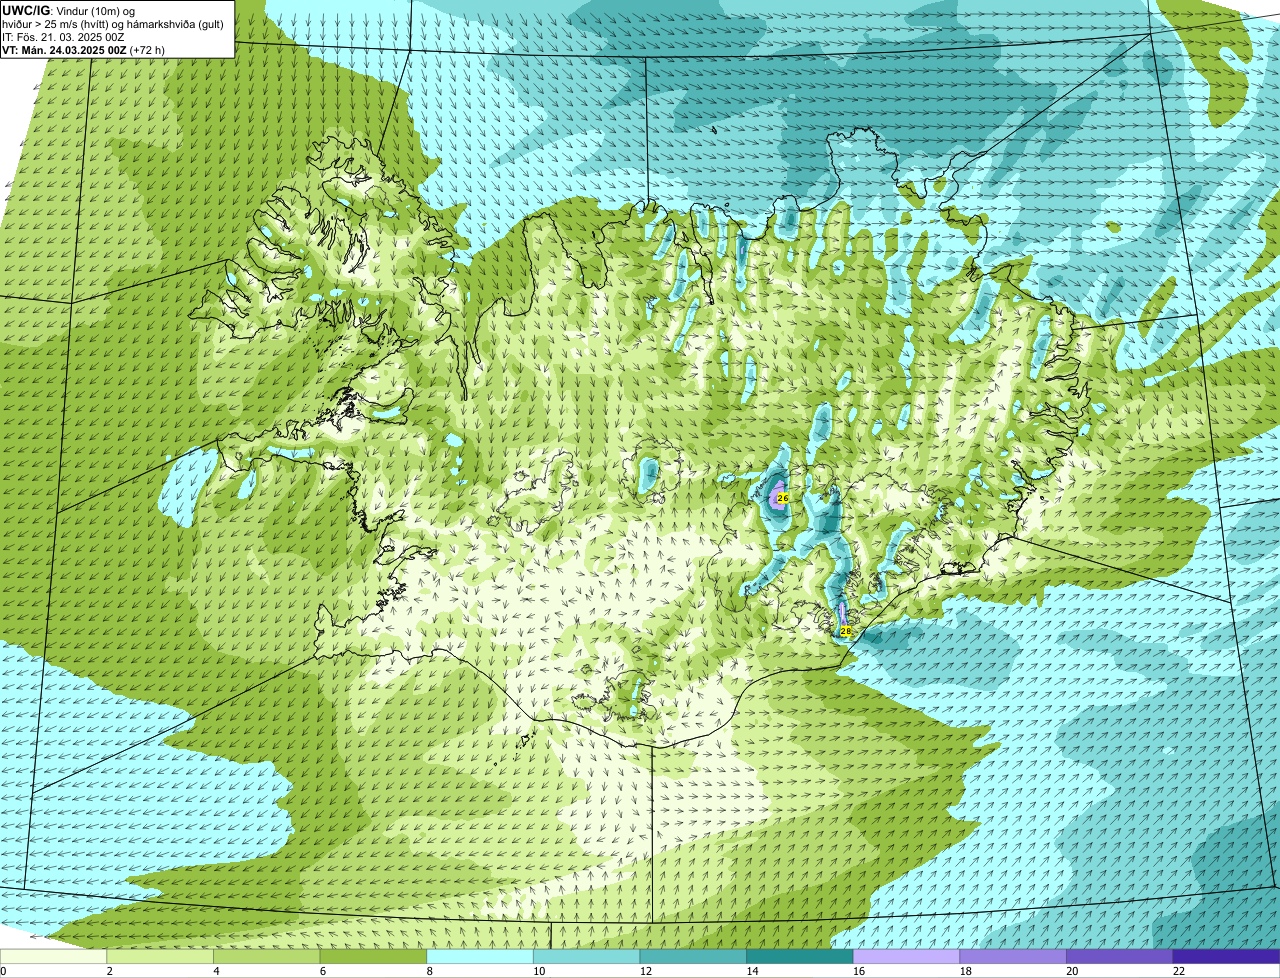The height and width of the screenshot is (978, 1280).
Task: Click the initial time 'IT: Fös. 21. 03. 2025 00Z'
Action: [63, 37]
